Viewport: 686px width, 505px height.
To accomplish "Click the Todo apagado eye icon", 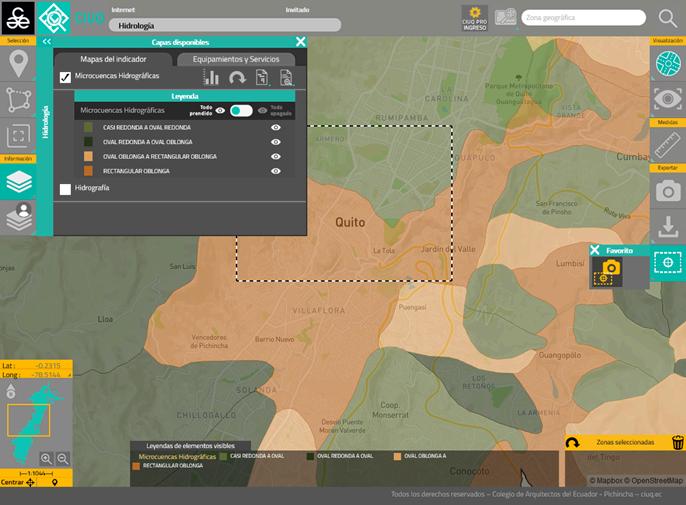I will click(x=262, y=110).
